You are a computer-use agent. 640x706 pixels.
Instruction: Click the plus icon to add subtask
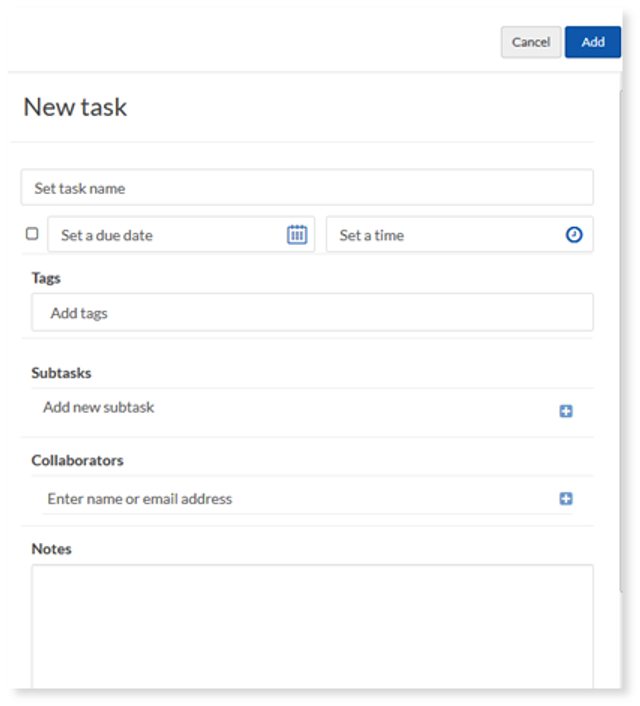[x=566, y=411]
